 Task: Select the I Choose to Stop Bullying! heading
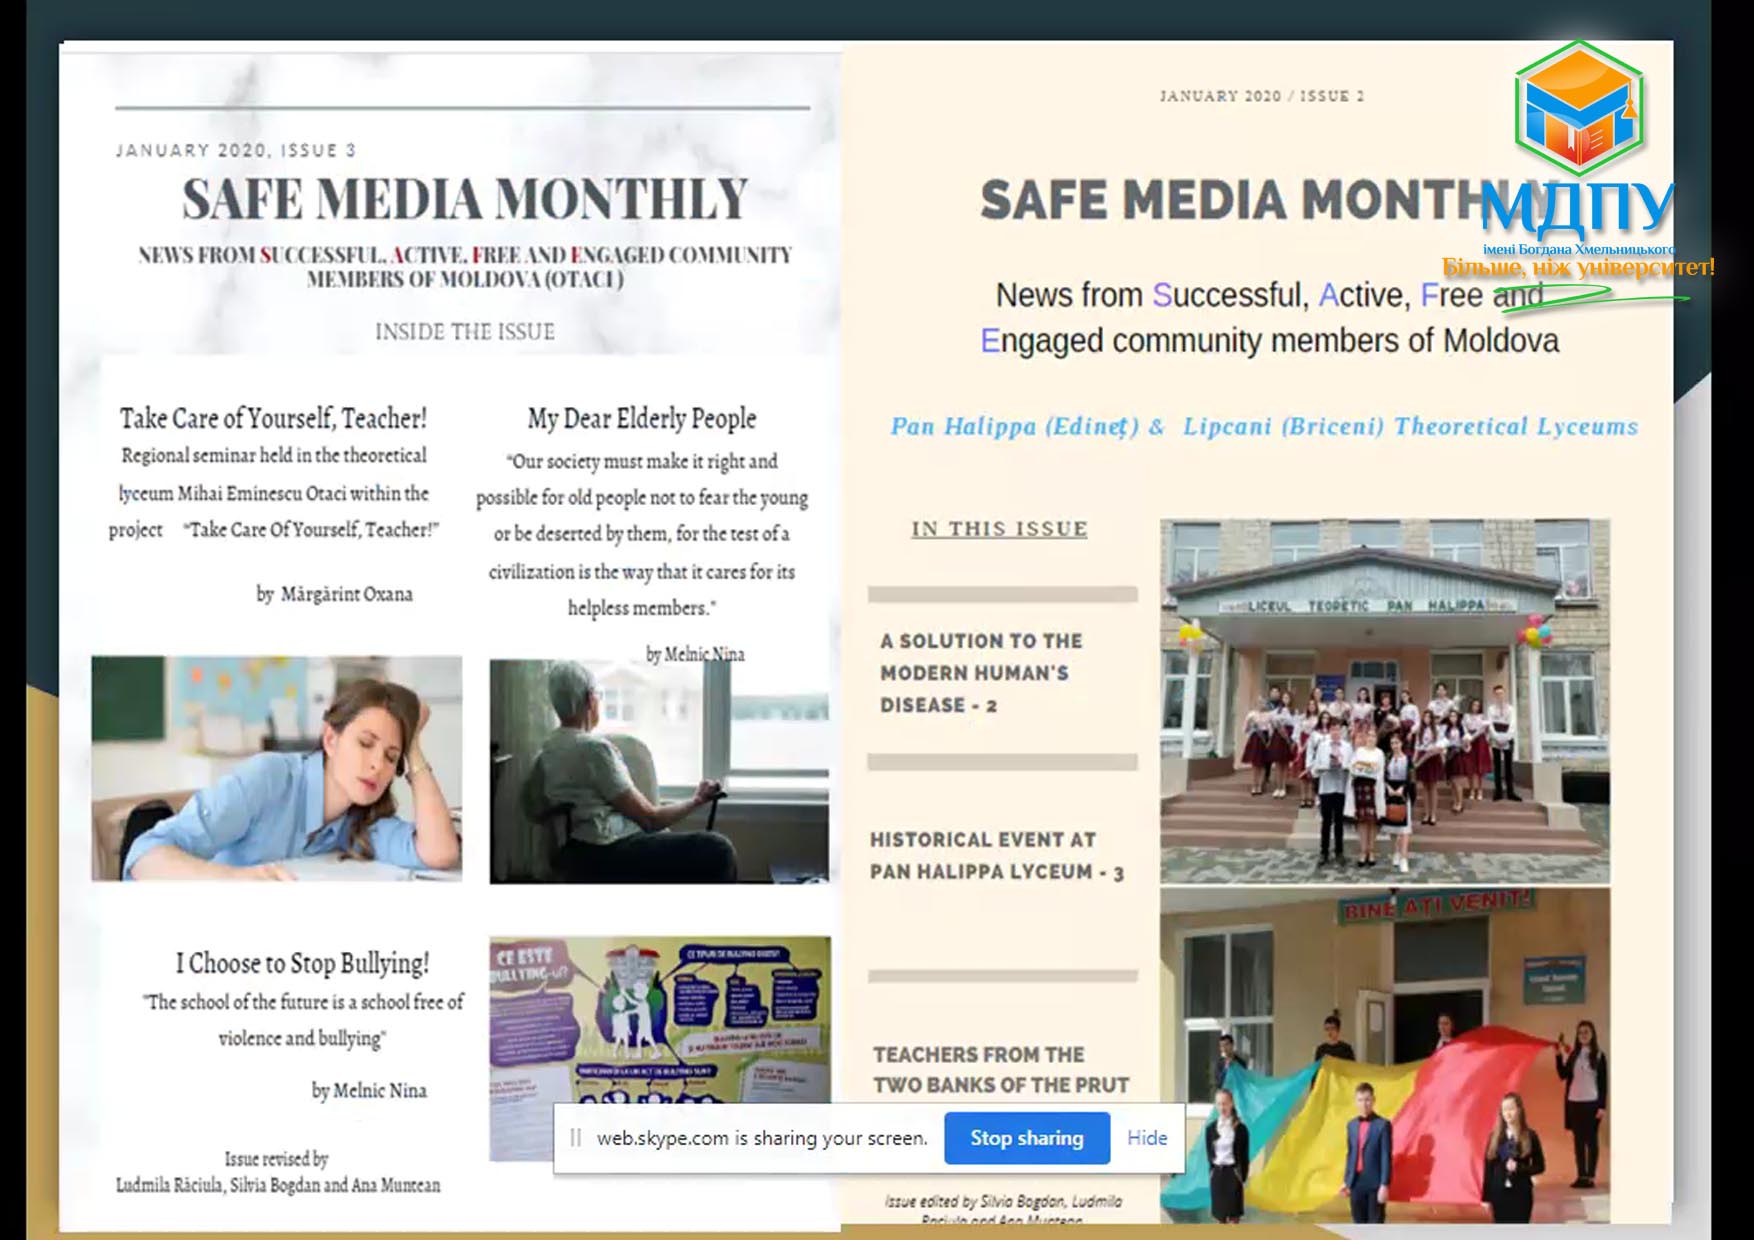pyautogui.click(x=302, y=963)
